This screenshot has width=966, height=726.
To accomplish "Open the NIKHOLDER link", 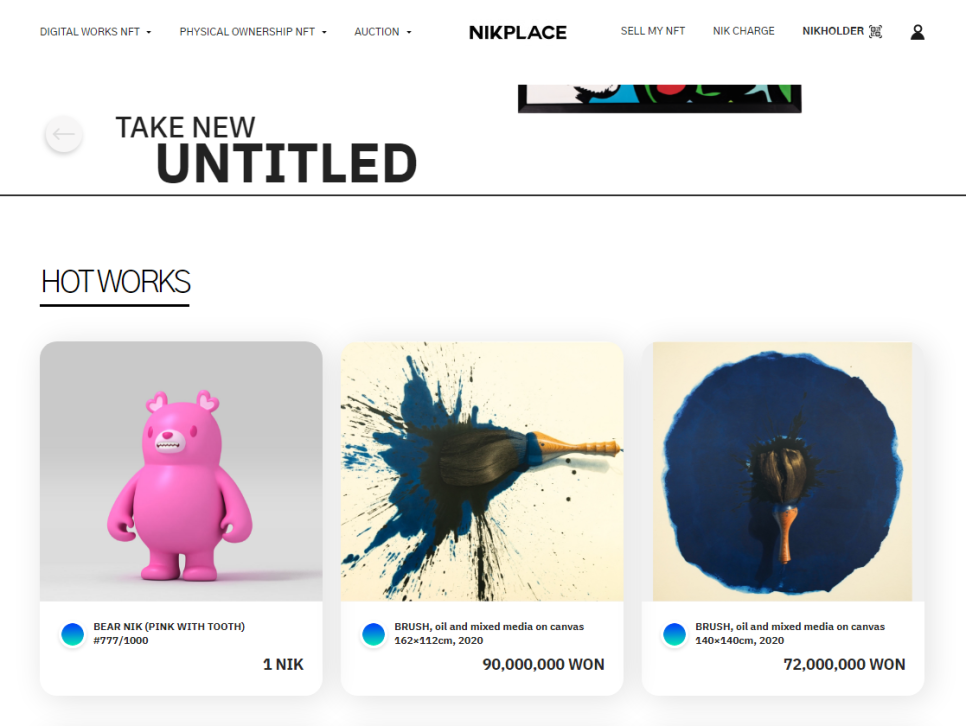I will tap(833, 31).
